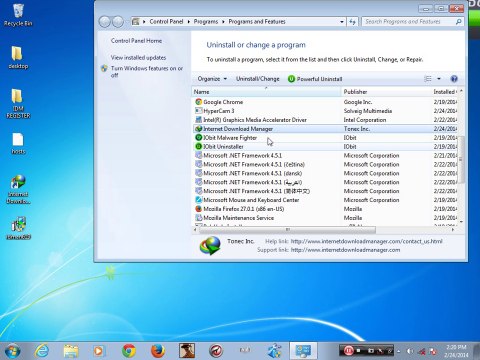Open Recycle Bin desktop icon
Viewport: 480px width, 360px height.
point(18,15)
